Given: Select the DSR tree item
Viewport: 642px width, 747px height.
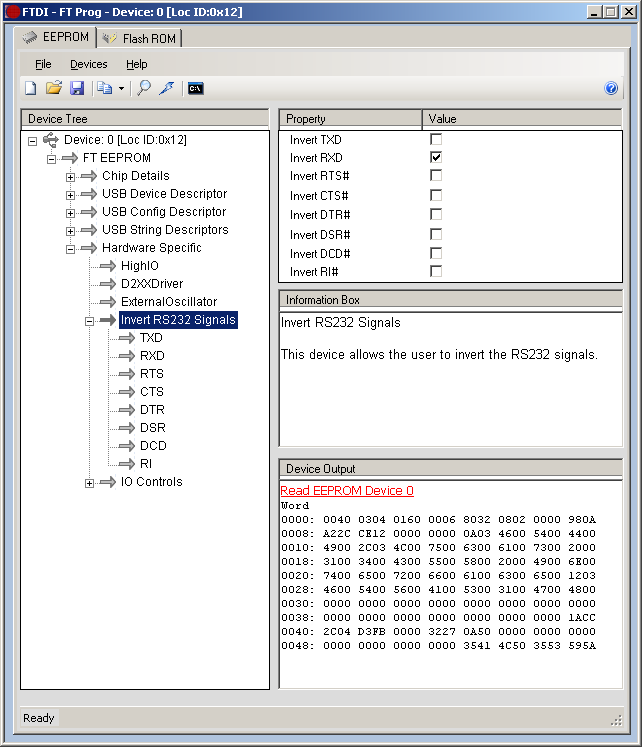Looking at the screenshot, I should 152,428.
